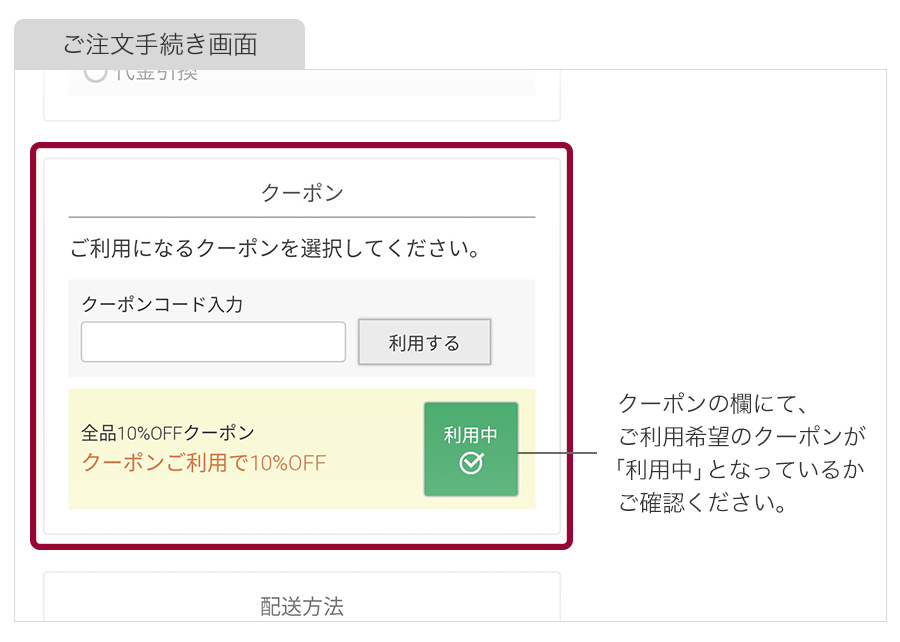Select the 代金引換 payment radio button
Viewport: 900px width, 642px height.
pyautogui.click(x=96, y=72)
